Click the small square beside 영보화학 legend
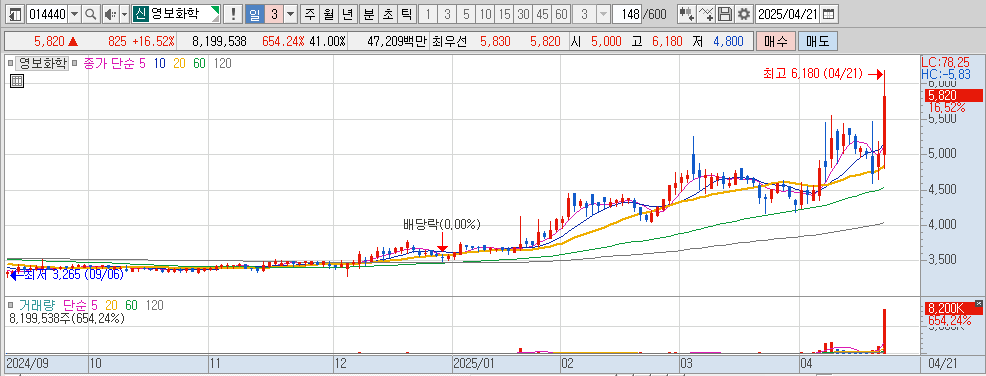The height and width of the screenshot is (376, 986). (x=10, y=63)
